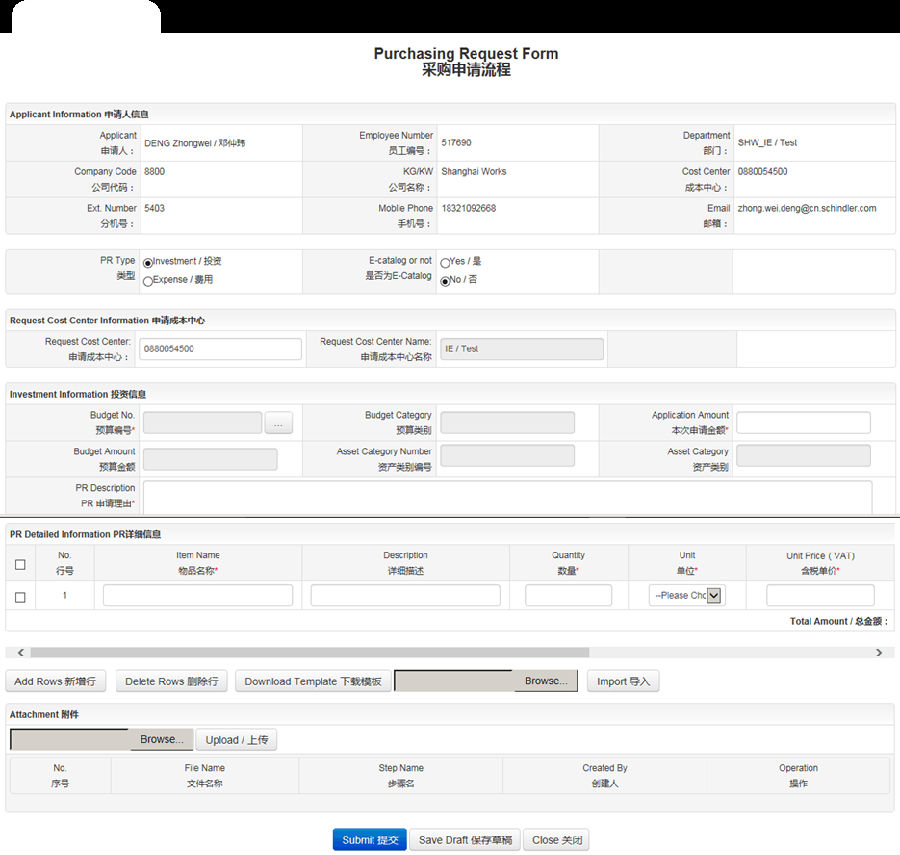Click the Item Name column header
This screenshot has height=855, width=900.
(x=197, y=563)
